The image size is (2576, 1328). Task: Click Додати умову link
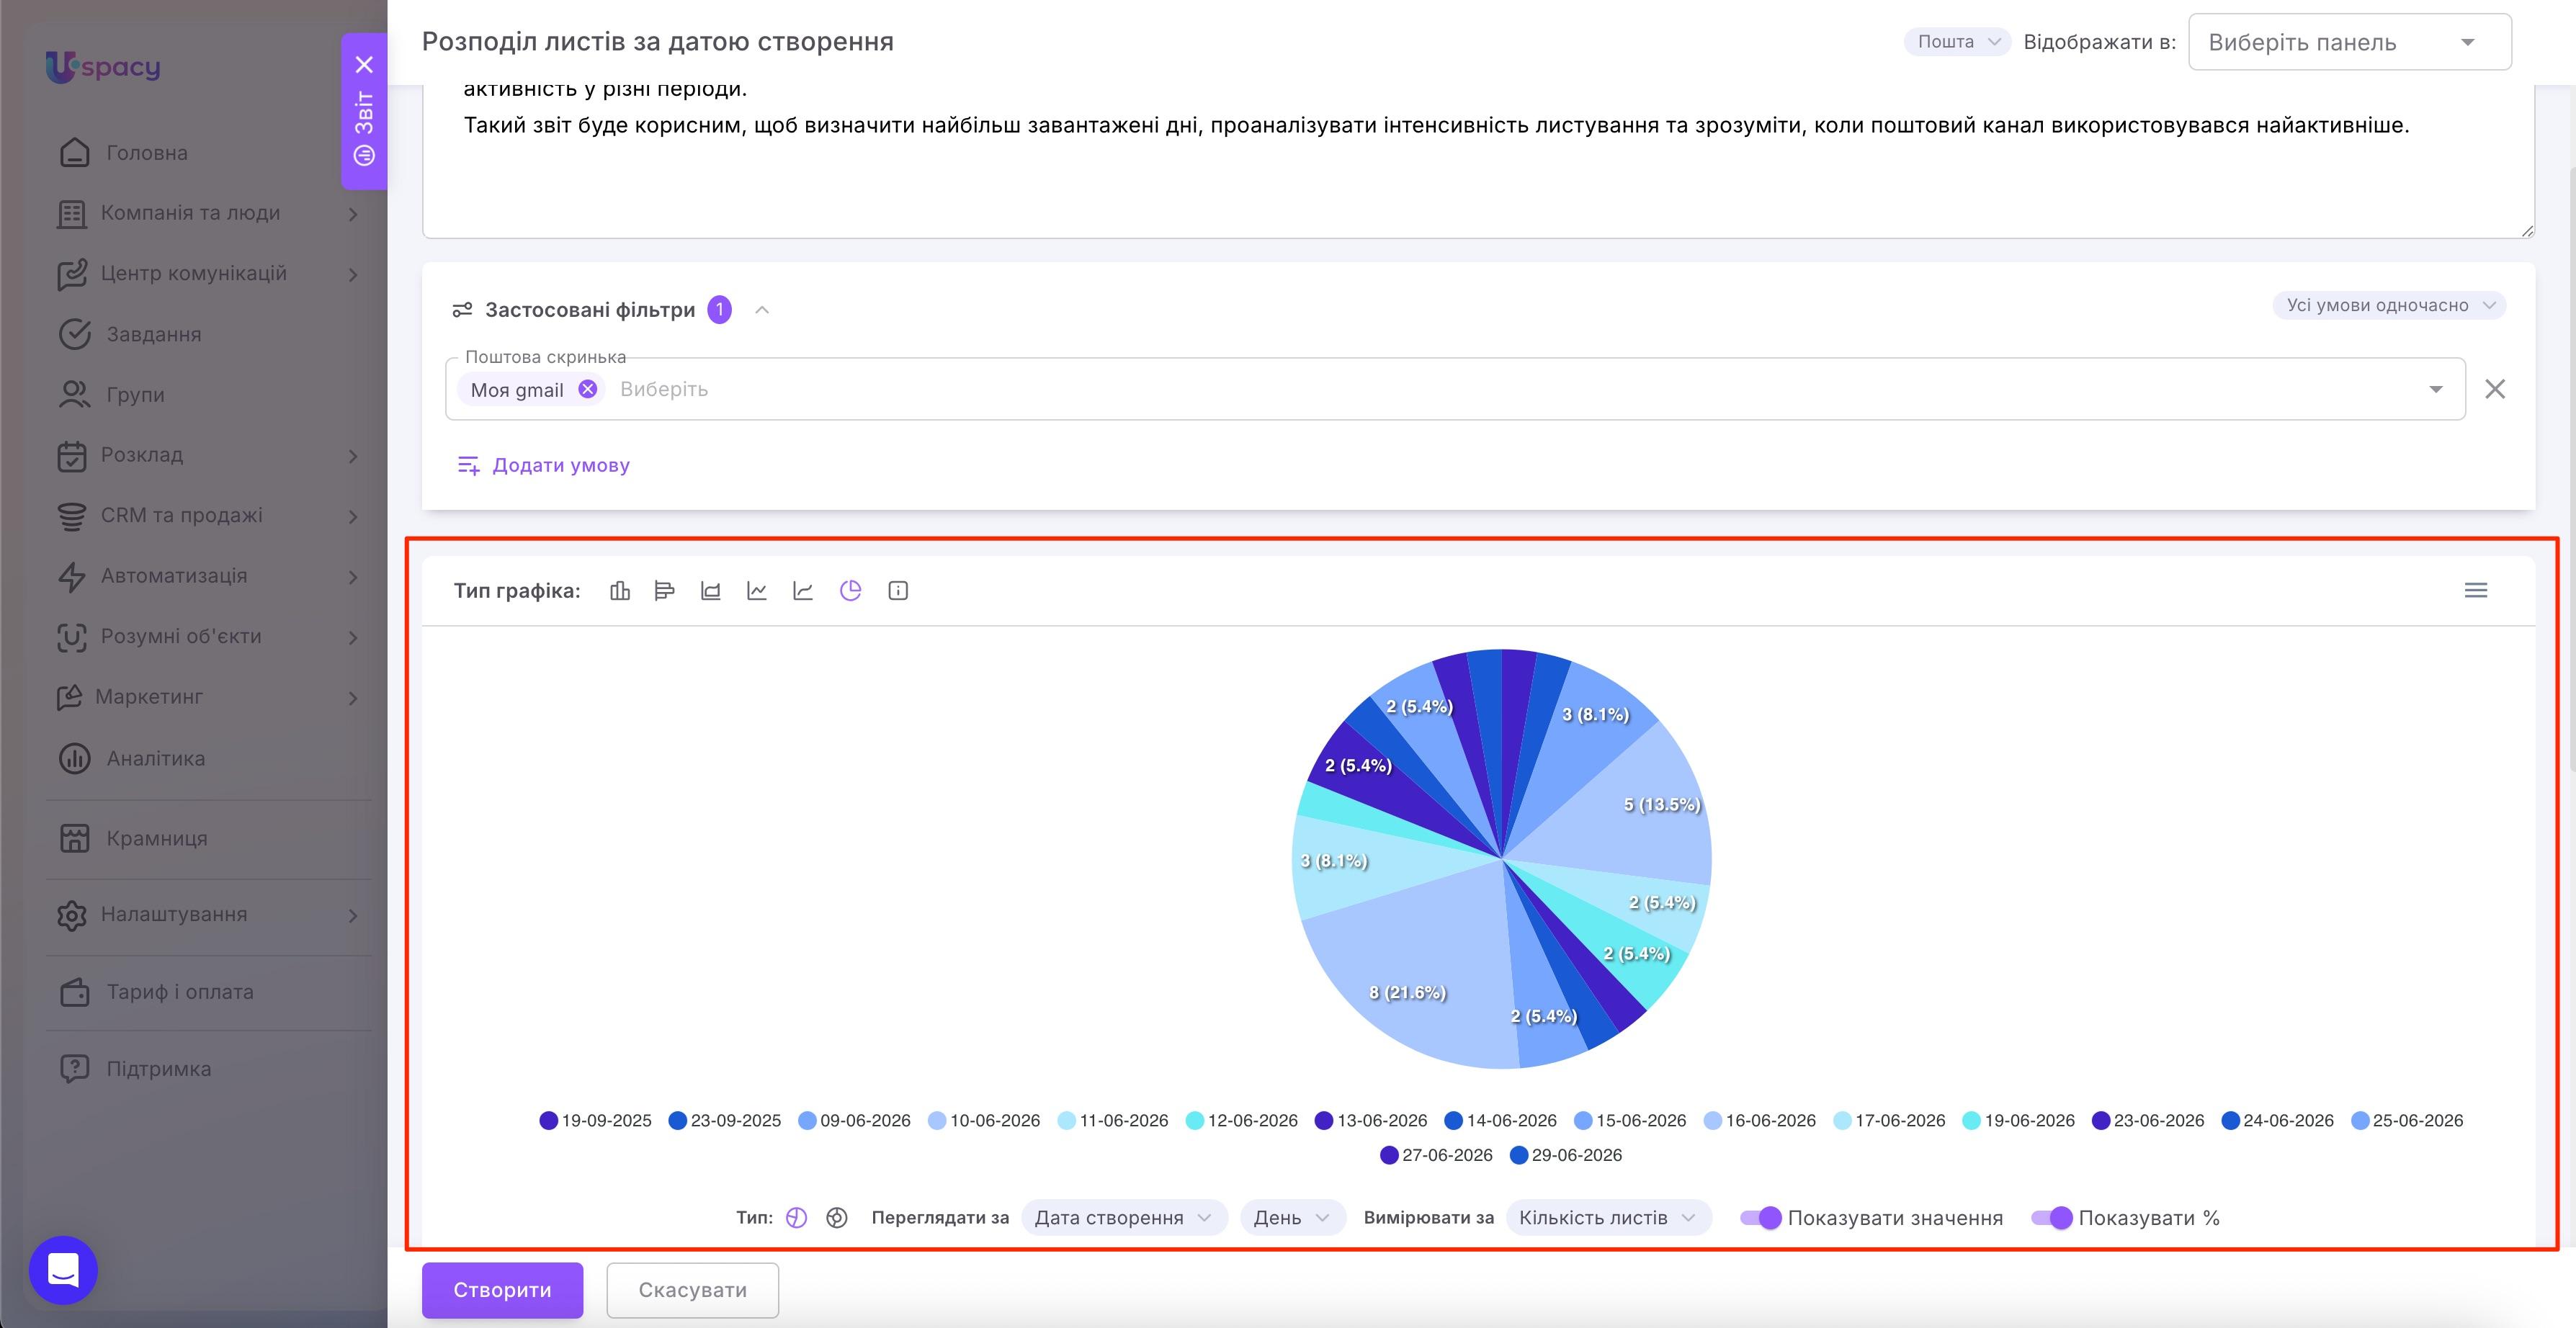(x=543, y=465)
